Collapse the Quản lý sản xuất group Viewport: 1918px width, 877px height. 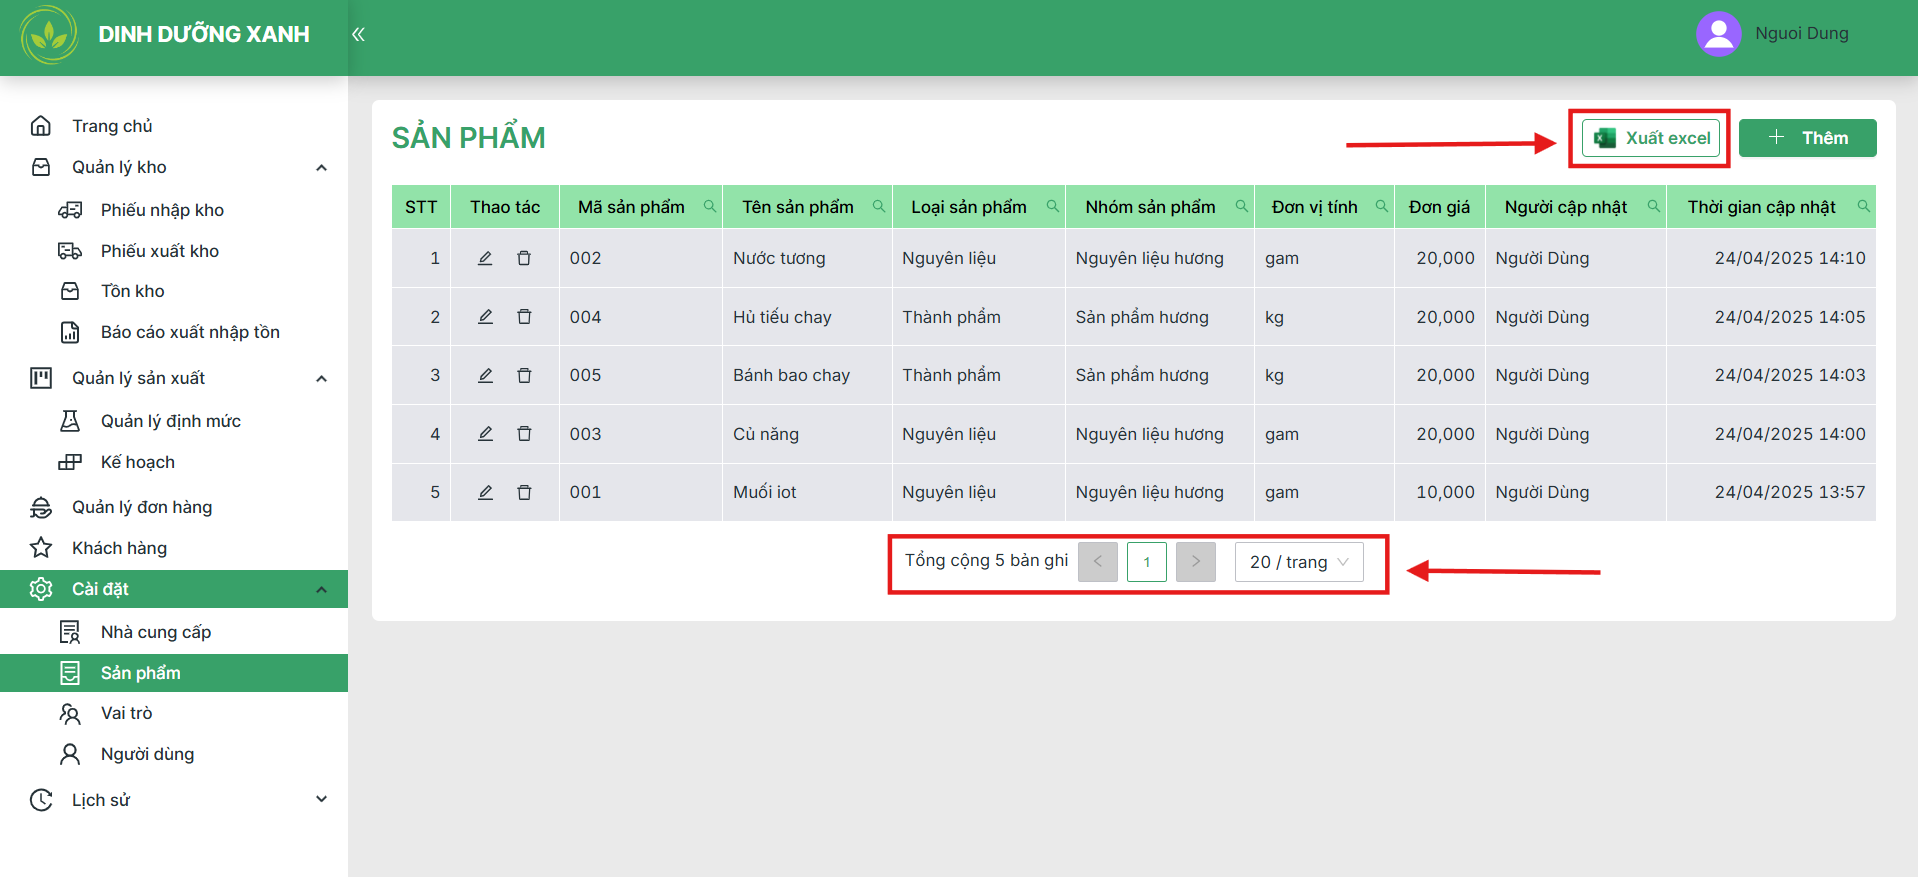click(x=321, y=378)
